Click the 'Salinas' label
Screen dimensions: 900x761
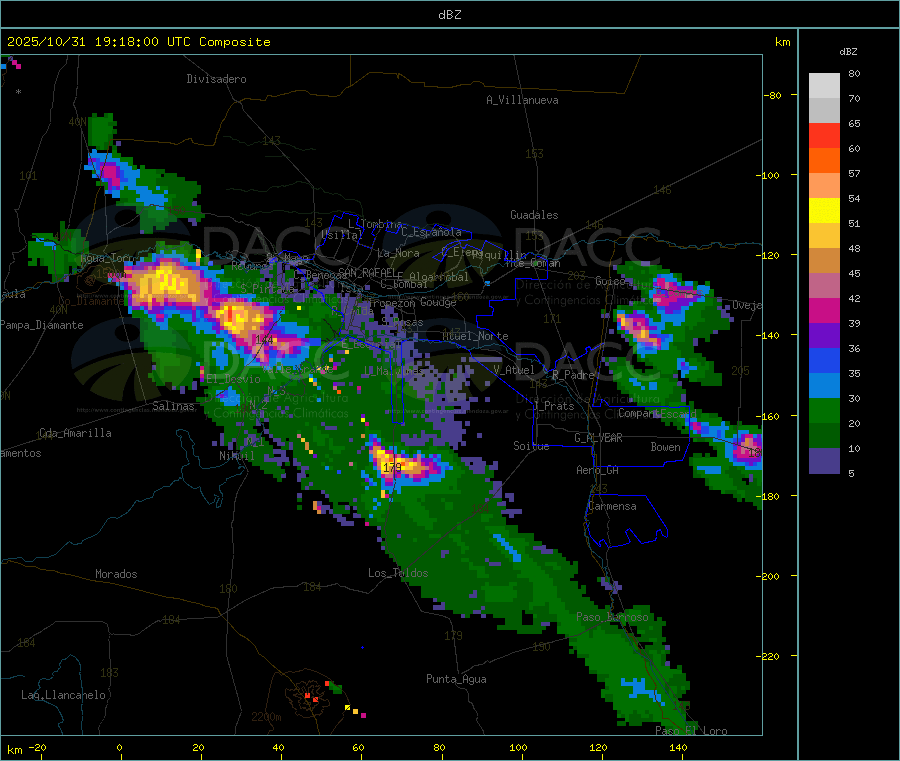173,406
